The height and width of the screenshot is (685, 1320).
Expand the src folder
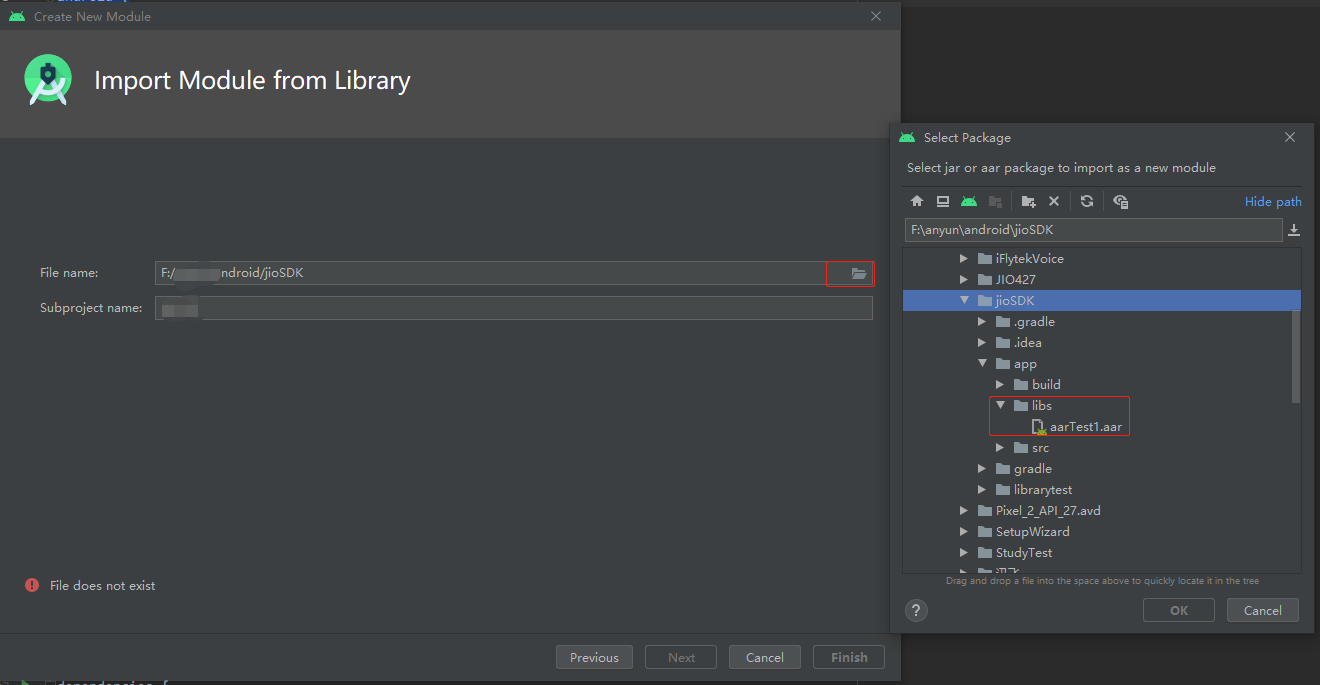tap(1000, 447)
